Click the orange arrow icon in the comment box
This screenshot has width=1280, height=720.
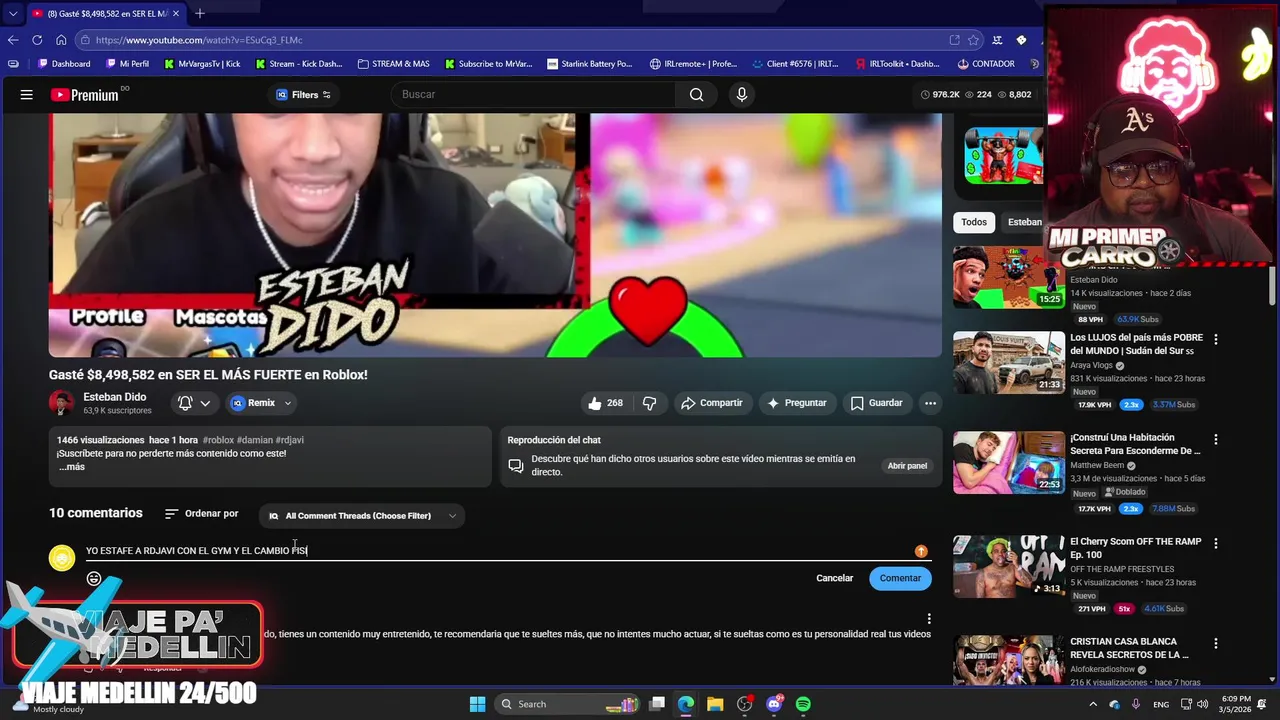click(x=921, y=551)
